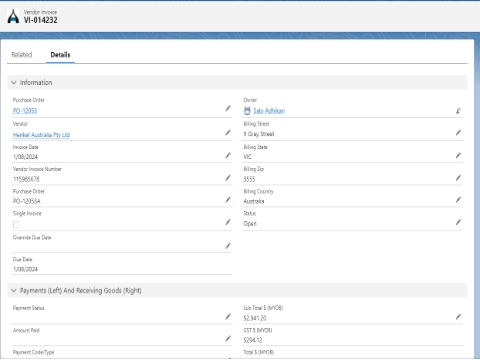The image size is (480, 360).
Task: Open the Henkel Australia Pty Ltd vendor link
Action: pos(41,135)
